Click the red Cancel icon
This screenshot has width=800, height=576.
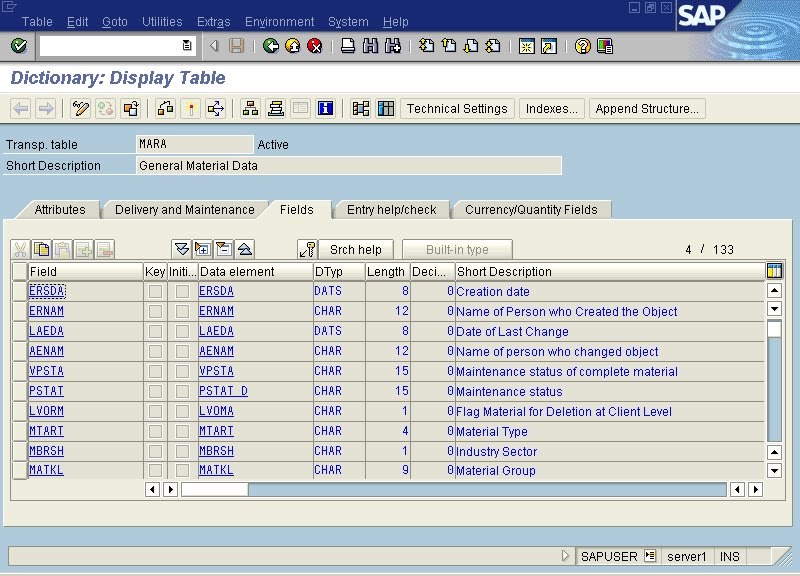coord(315,46)
